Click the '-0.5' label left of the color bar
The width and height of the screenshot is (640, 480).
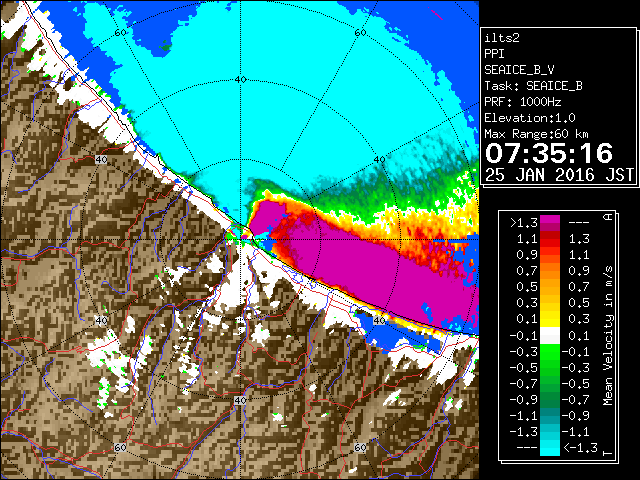(524, 368)
